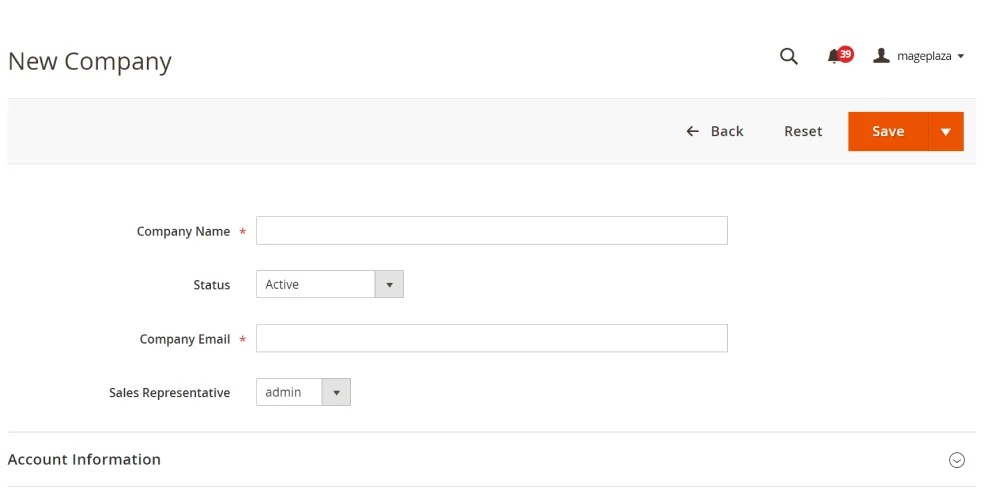This screenshot has width=1000, height=500.
Task: Click the search magnifier icon
Action: [788, 56]
